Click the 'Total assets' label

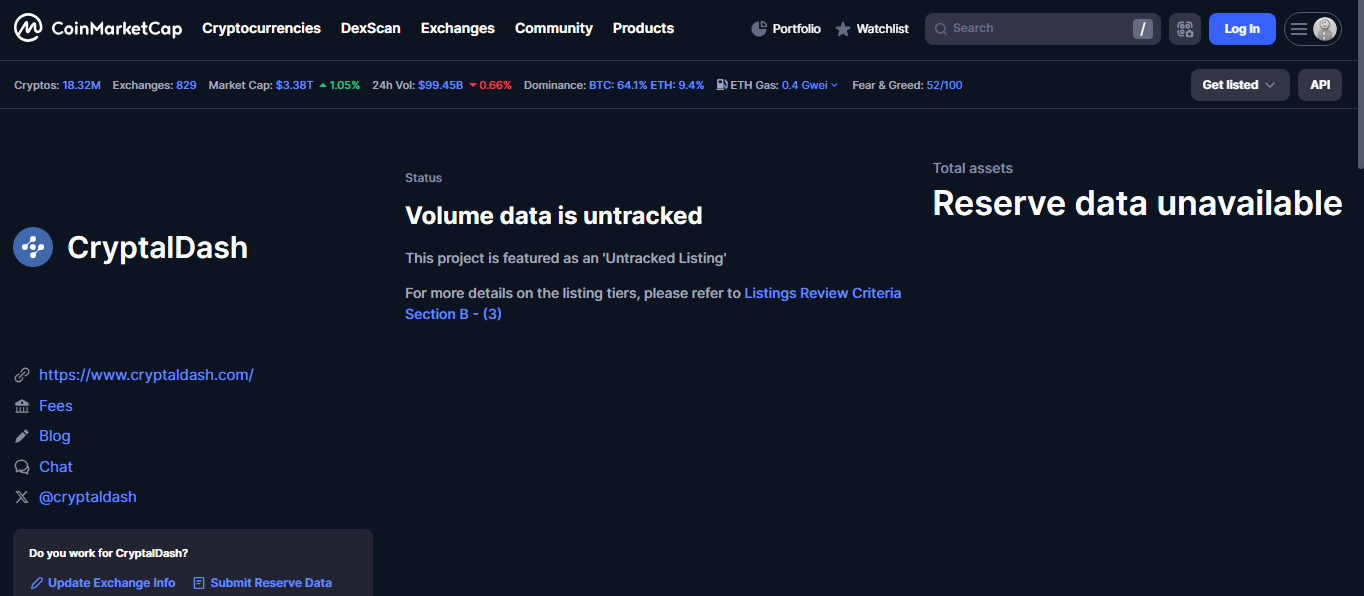[973, 168]
